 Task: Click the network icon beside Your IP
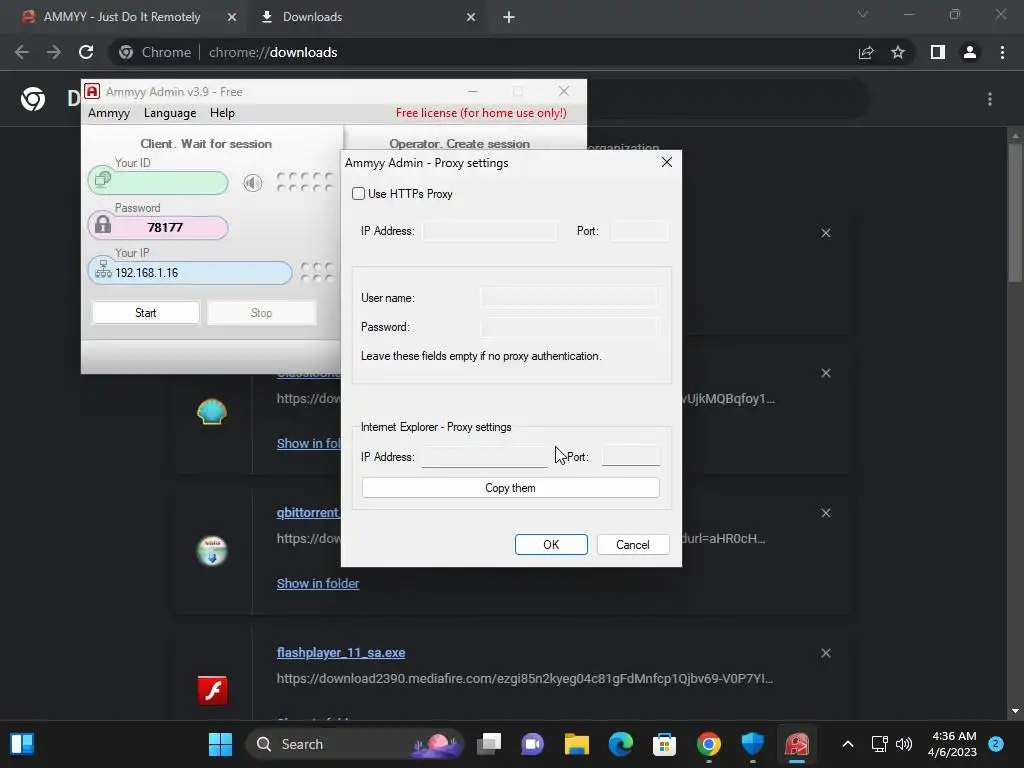click(x=103, y=269)
